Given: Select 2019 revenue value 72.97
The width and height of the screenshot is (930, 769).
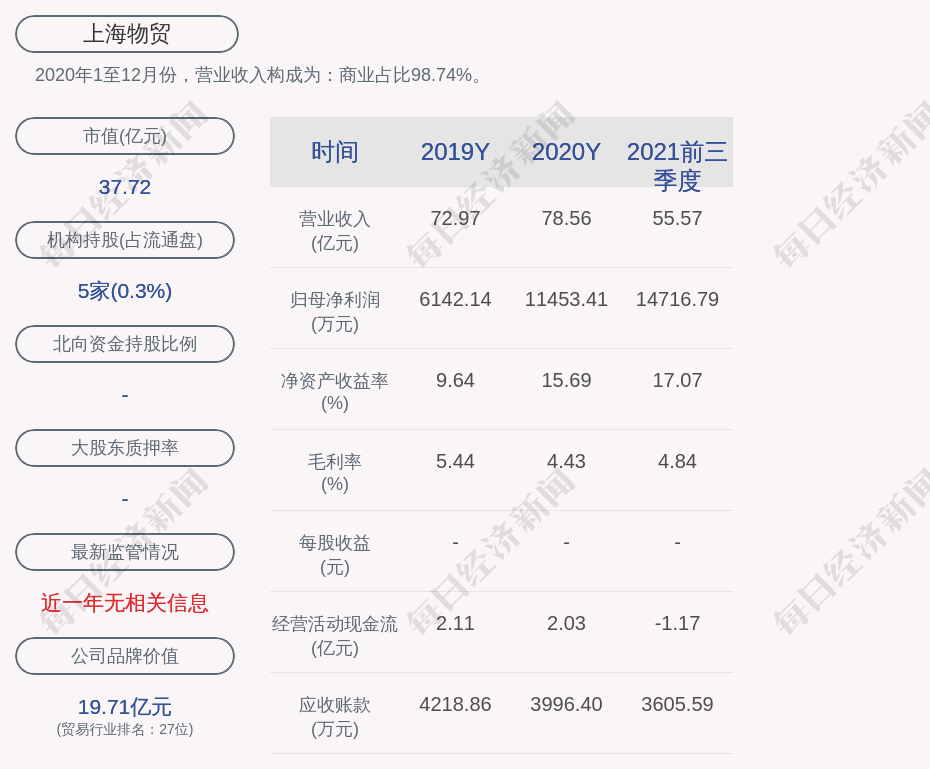Looking at the screenshot, I should coord(455,218).
